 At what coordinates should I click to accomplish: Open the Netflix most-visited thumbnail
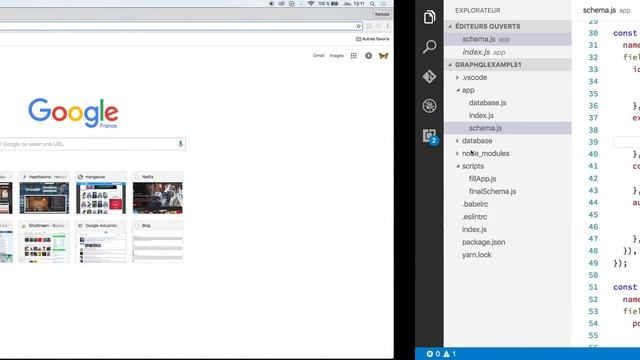pos(158,193)
